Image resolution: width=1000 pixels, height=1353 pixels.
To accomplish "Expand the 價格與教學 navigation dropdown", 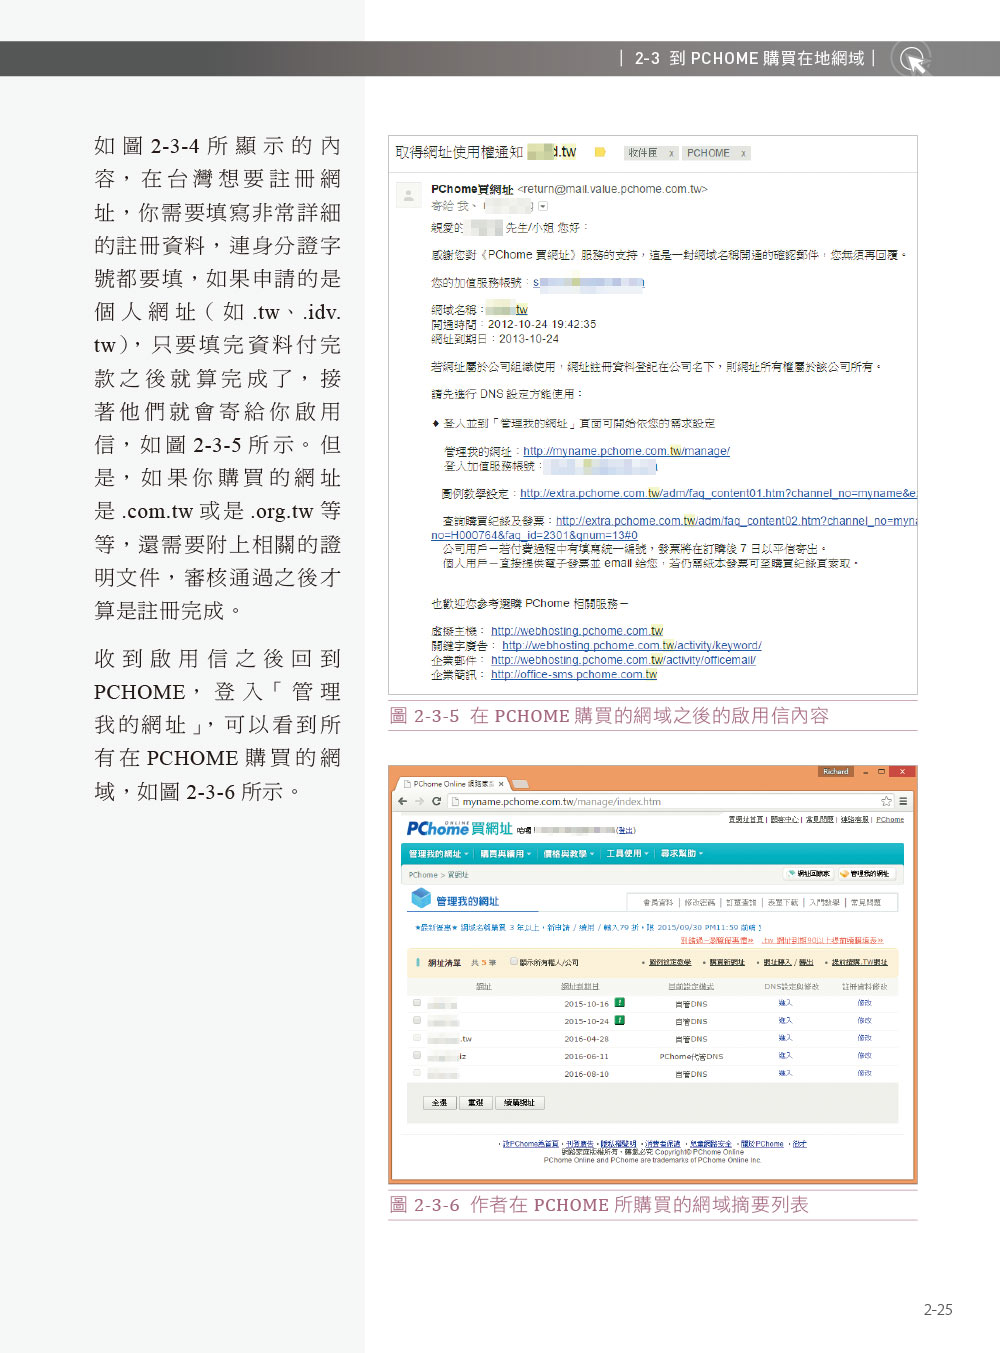I will 569,854.
